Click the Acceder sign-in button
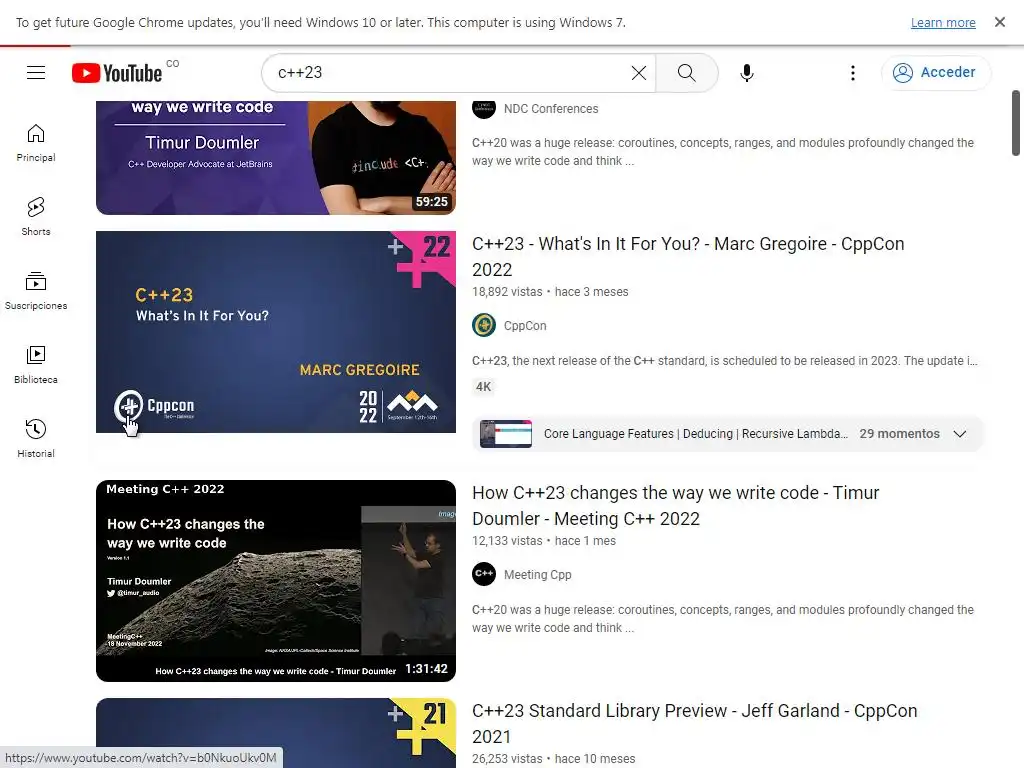 pos(935,72)
